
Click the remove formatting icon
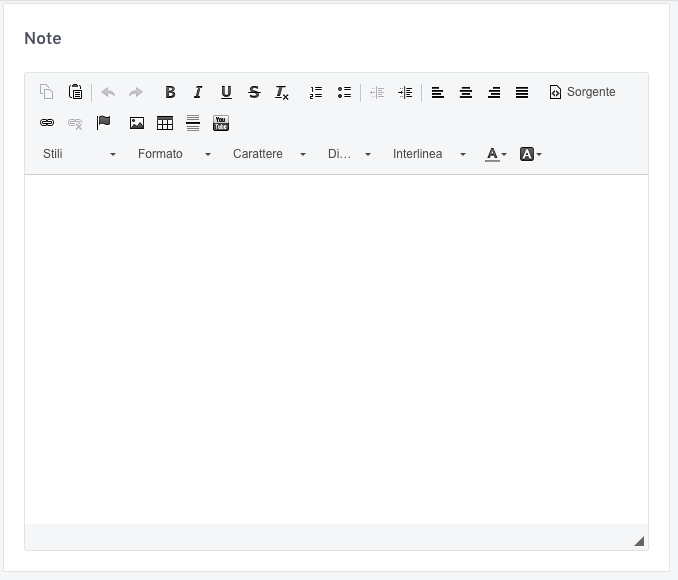click(x=282, y=92)
